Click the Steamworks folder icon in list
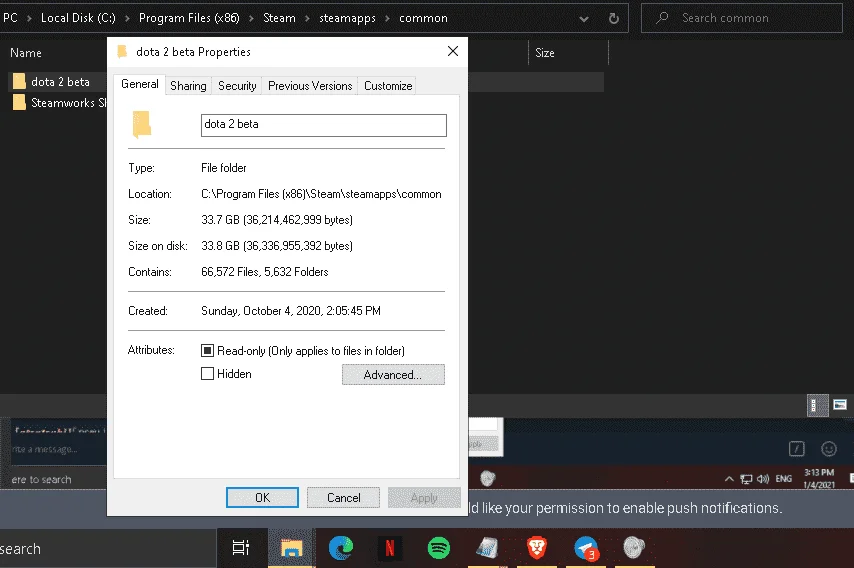854x568 pixels. (19, 102)
